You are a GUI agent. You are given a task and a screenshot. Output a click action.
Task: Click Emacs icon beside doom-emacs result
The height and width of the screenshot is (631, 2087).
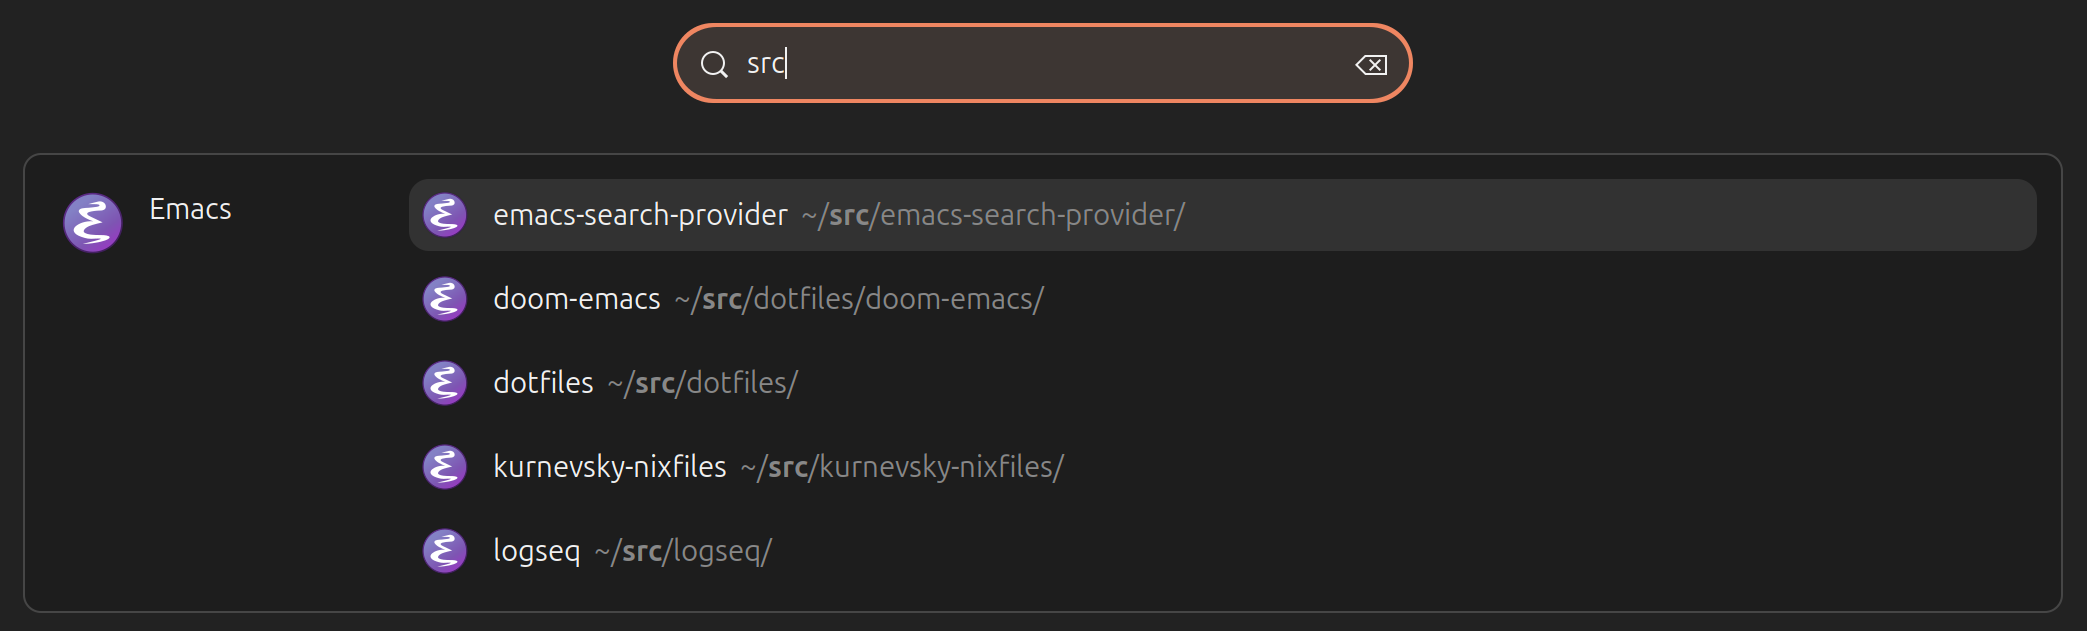(445, 299)
